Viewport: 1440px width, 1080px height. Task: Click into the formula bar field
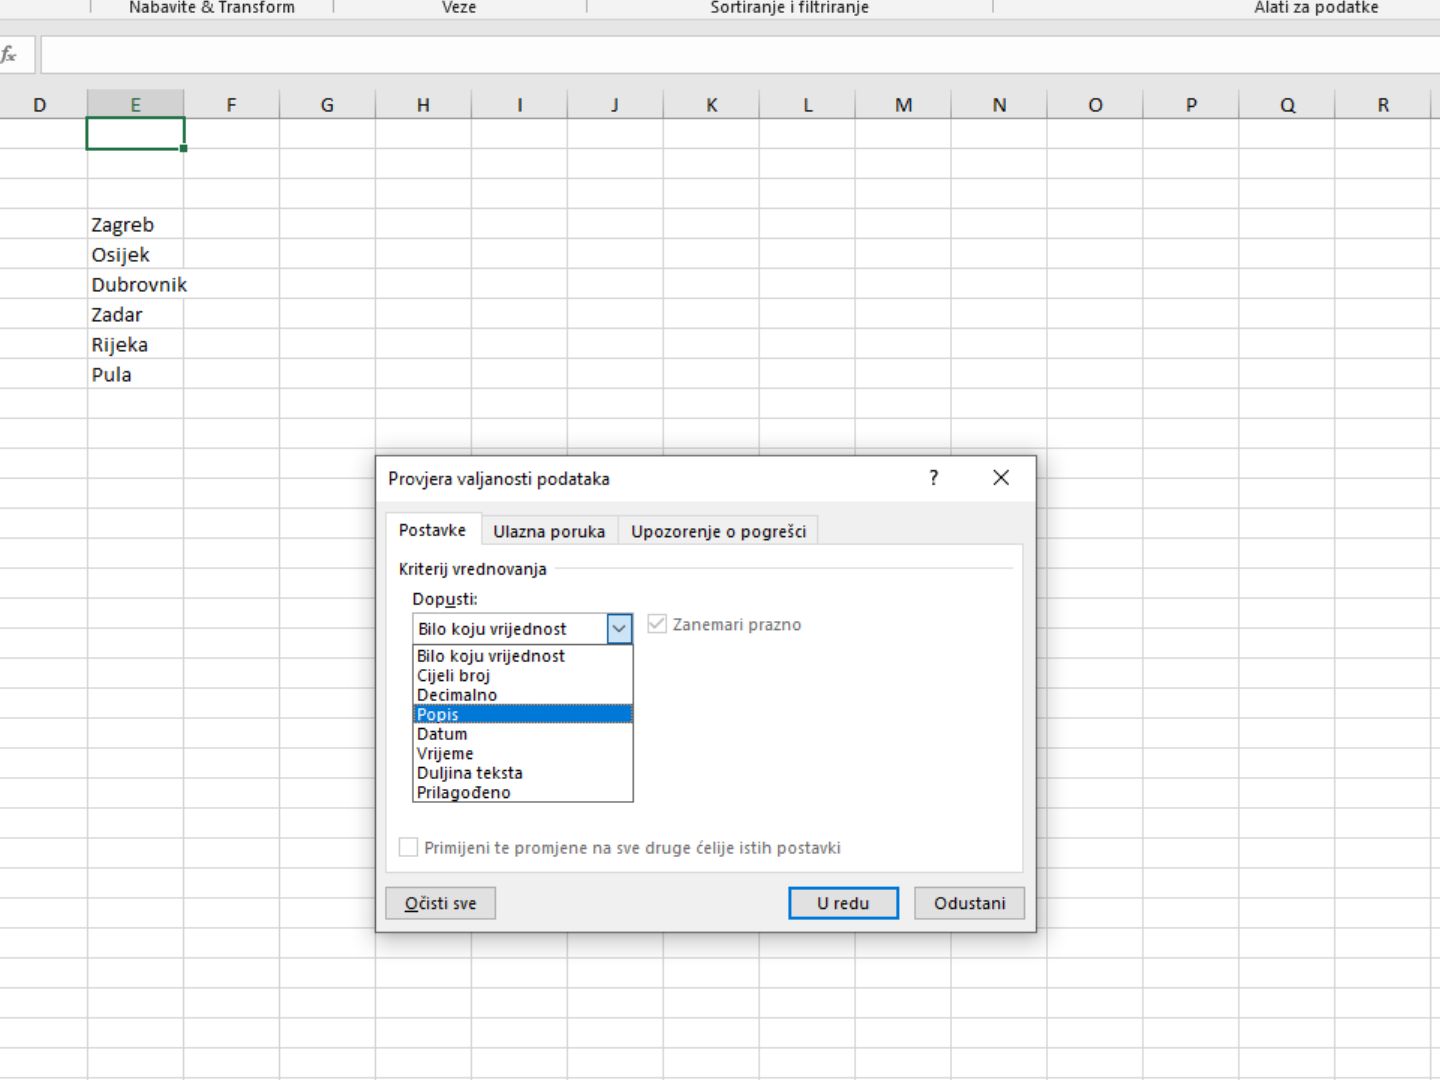(x=740, y=55)
